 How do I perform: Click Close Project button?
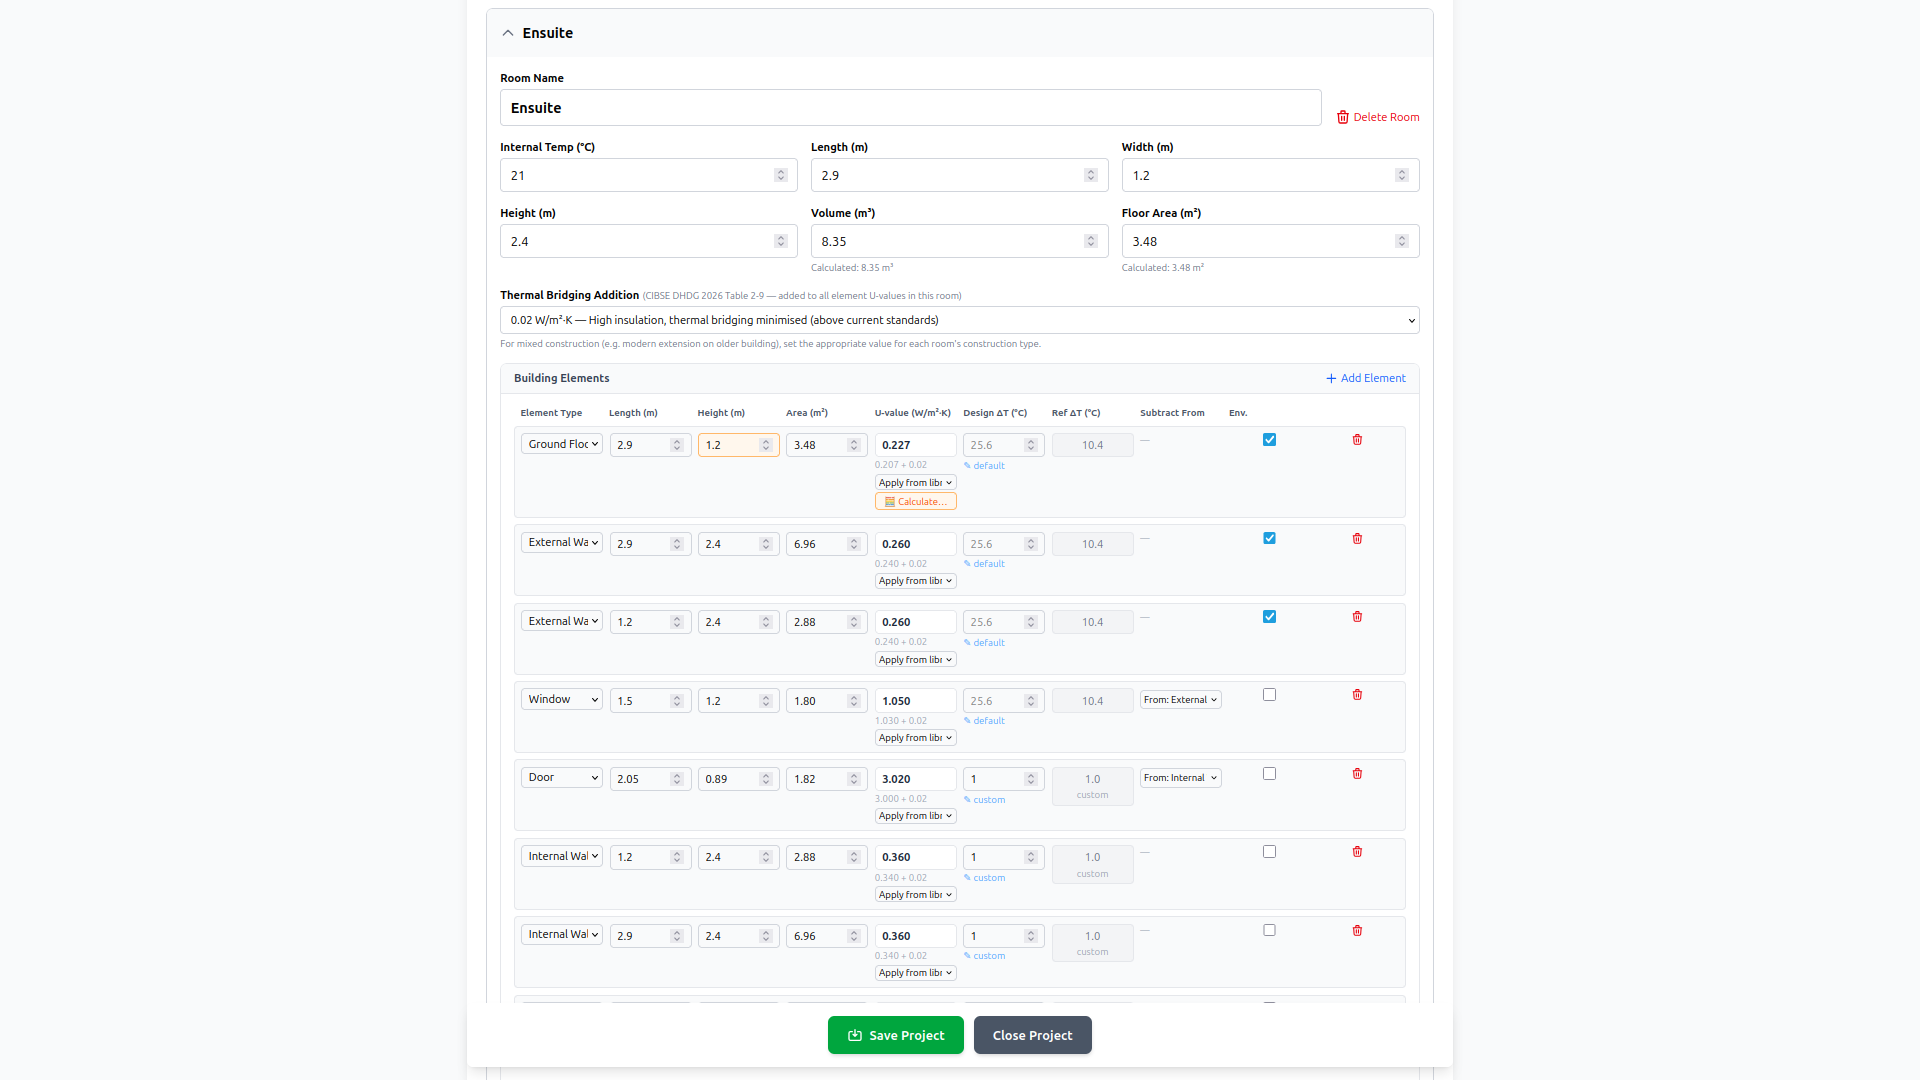pyautogui.click(x=1032, y=1035)
